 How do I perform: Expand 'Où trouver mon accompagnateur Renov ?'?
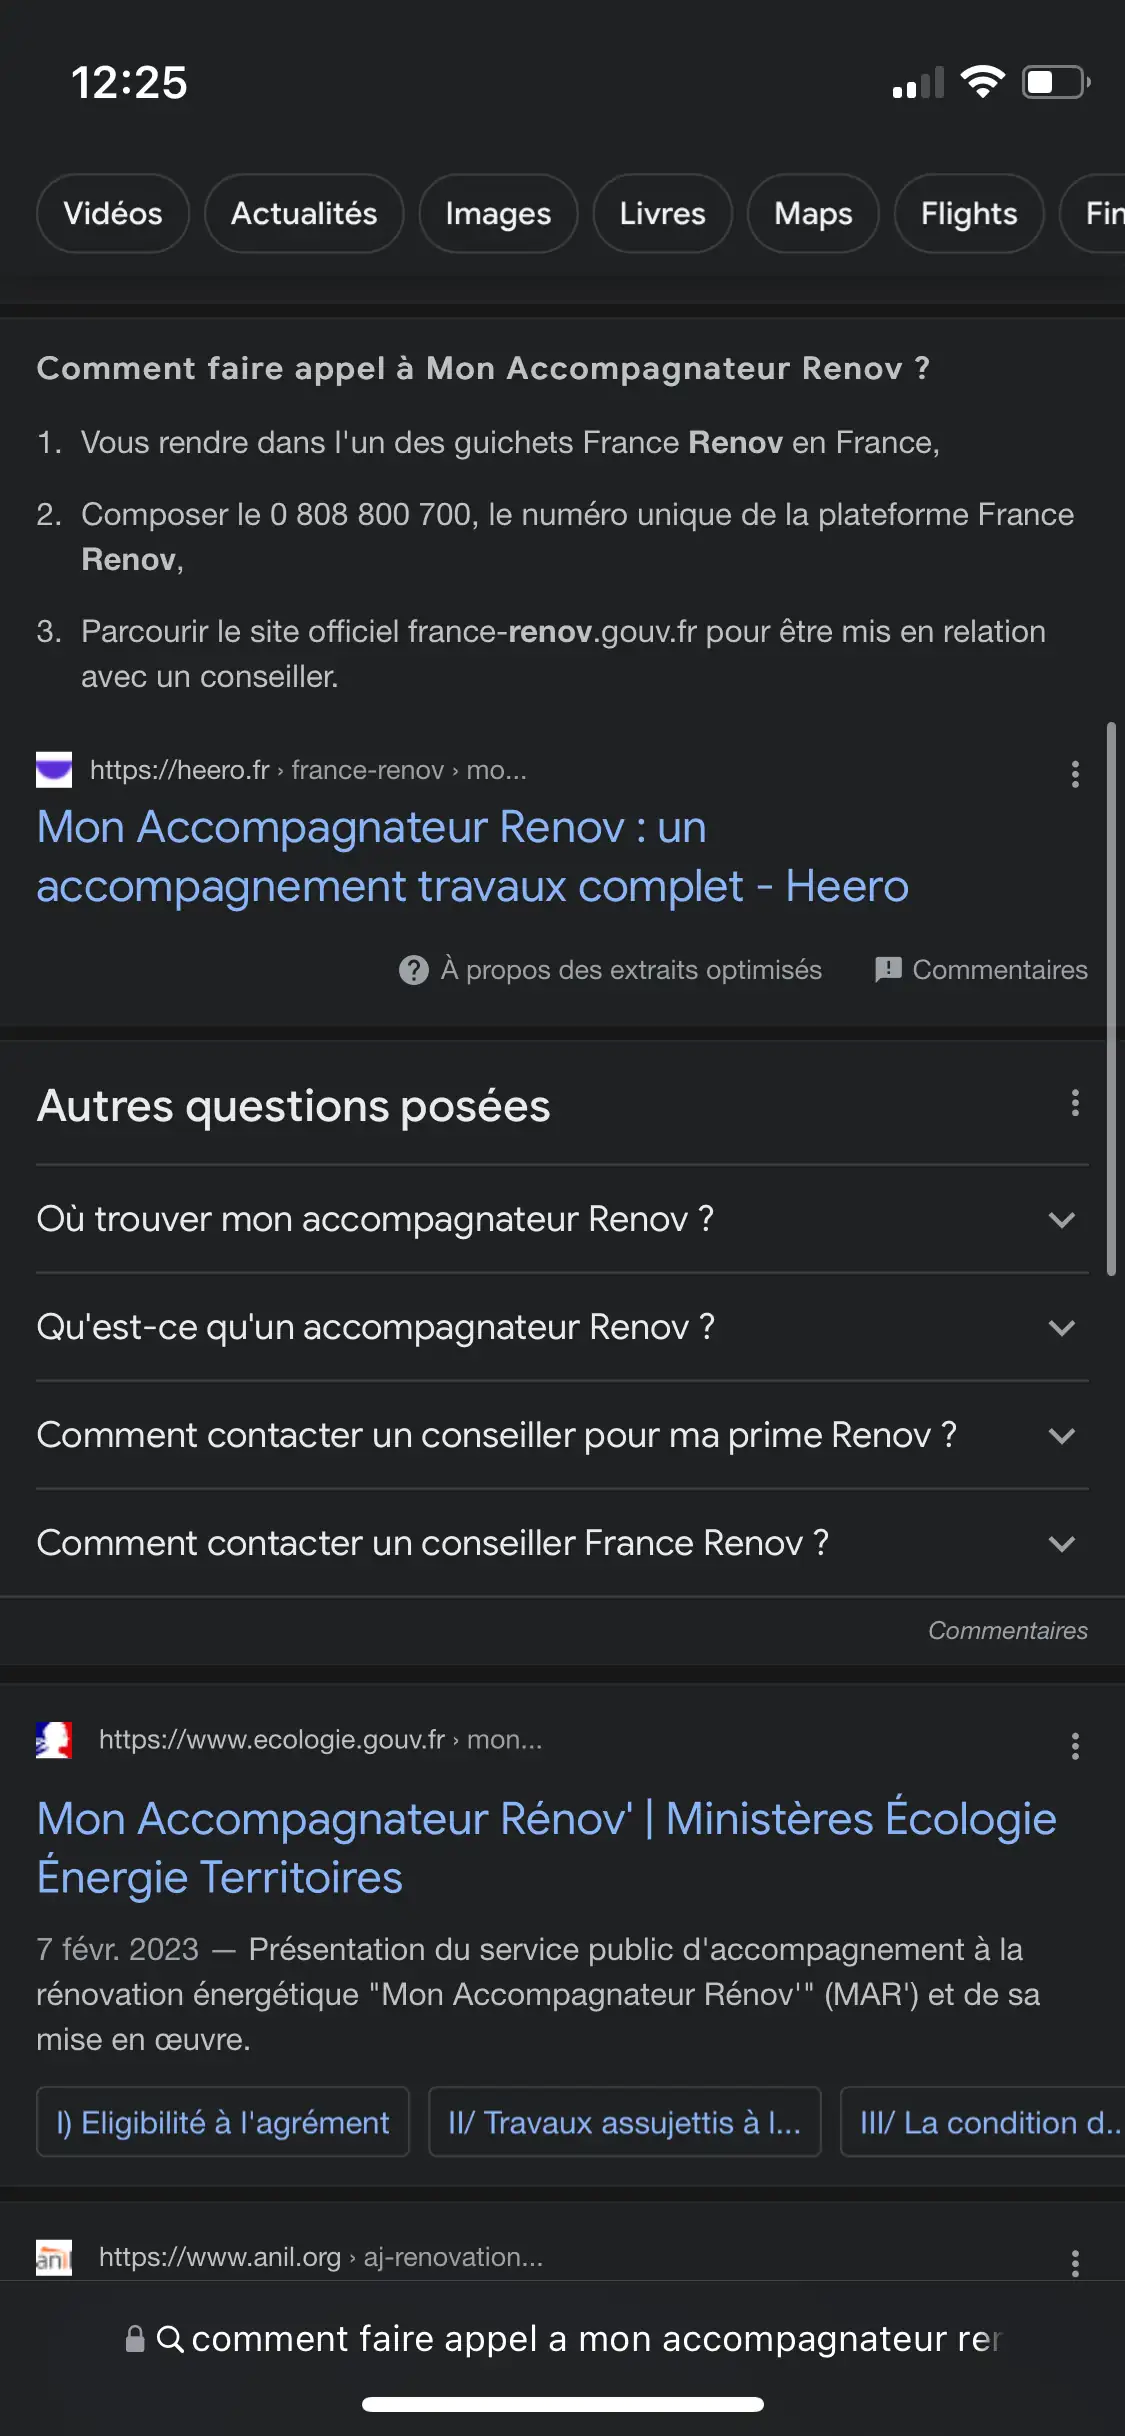pyautogui.click(x=1062, y=1220)
